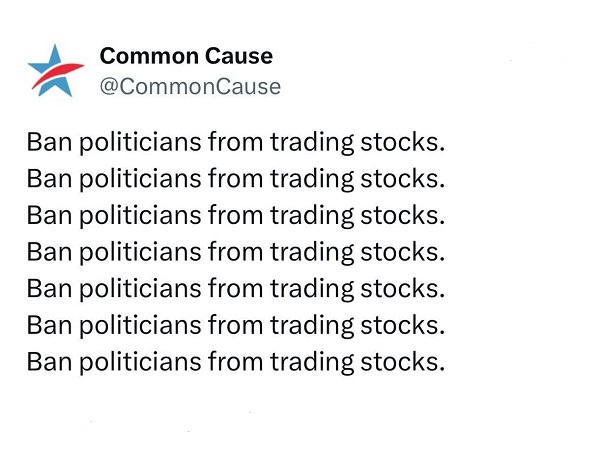This screenshot has width=600, height=459.
Task: Open the Common Cause display name
Action: click(186, 56)
